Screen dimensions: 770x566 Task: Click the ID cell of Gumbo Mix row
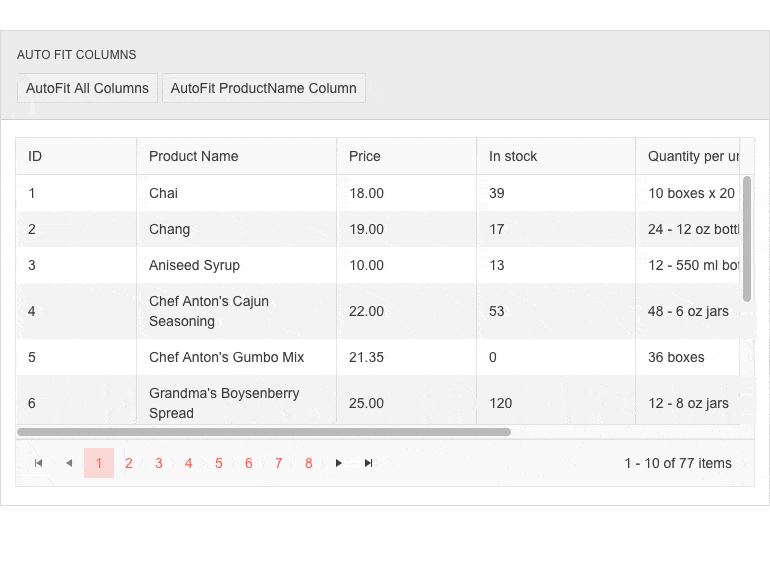(x=76, y=357)
